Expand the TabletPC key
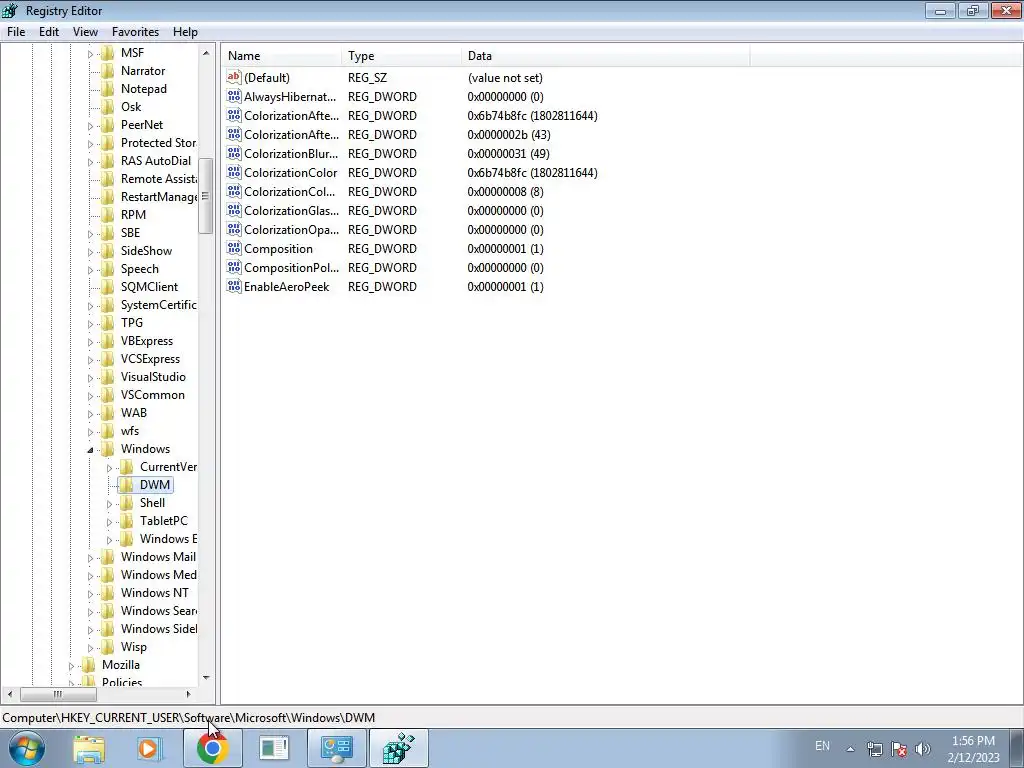The width and height of the screenshot is (1024, 768). [109, 522]
